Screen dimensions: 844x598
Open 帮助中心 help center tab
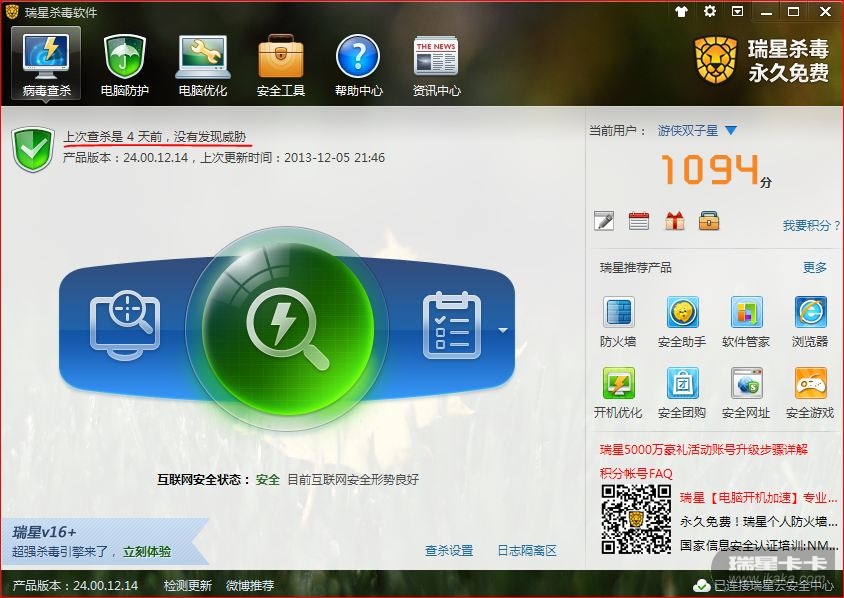click(x=358, y=65)
